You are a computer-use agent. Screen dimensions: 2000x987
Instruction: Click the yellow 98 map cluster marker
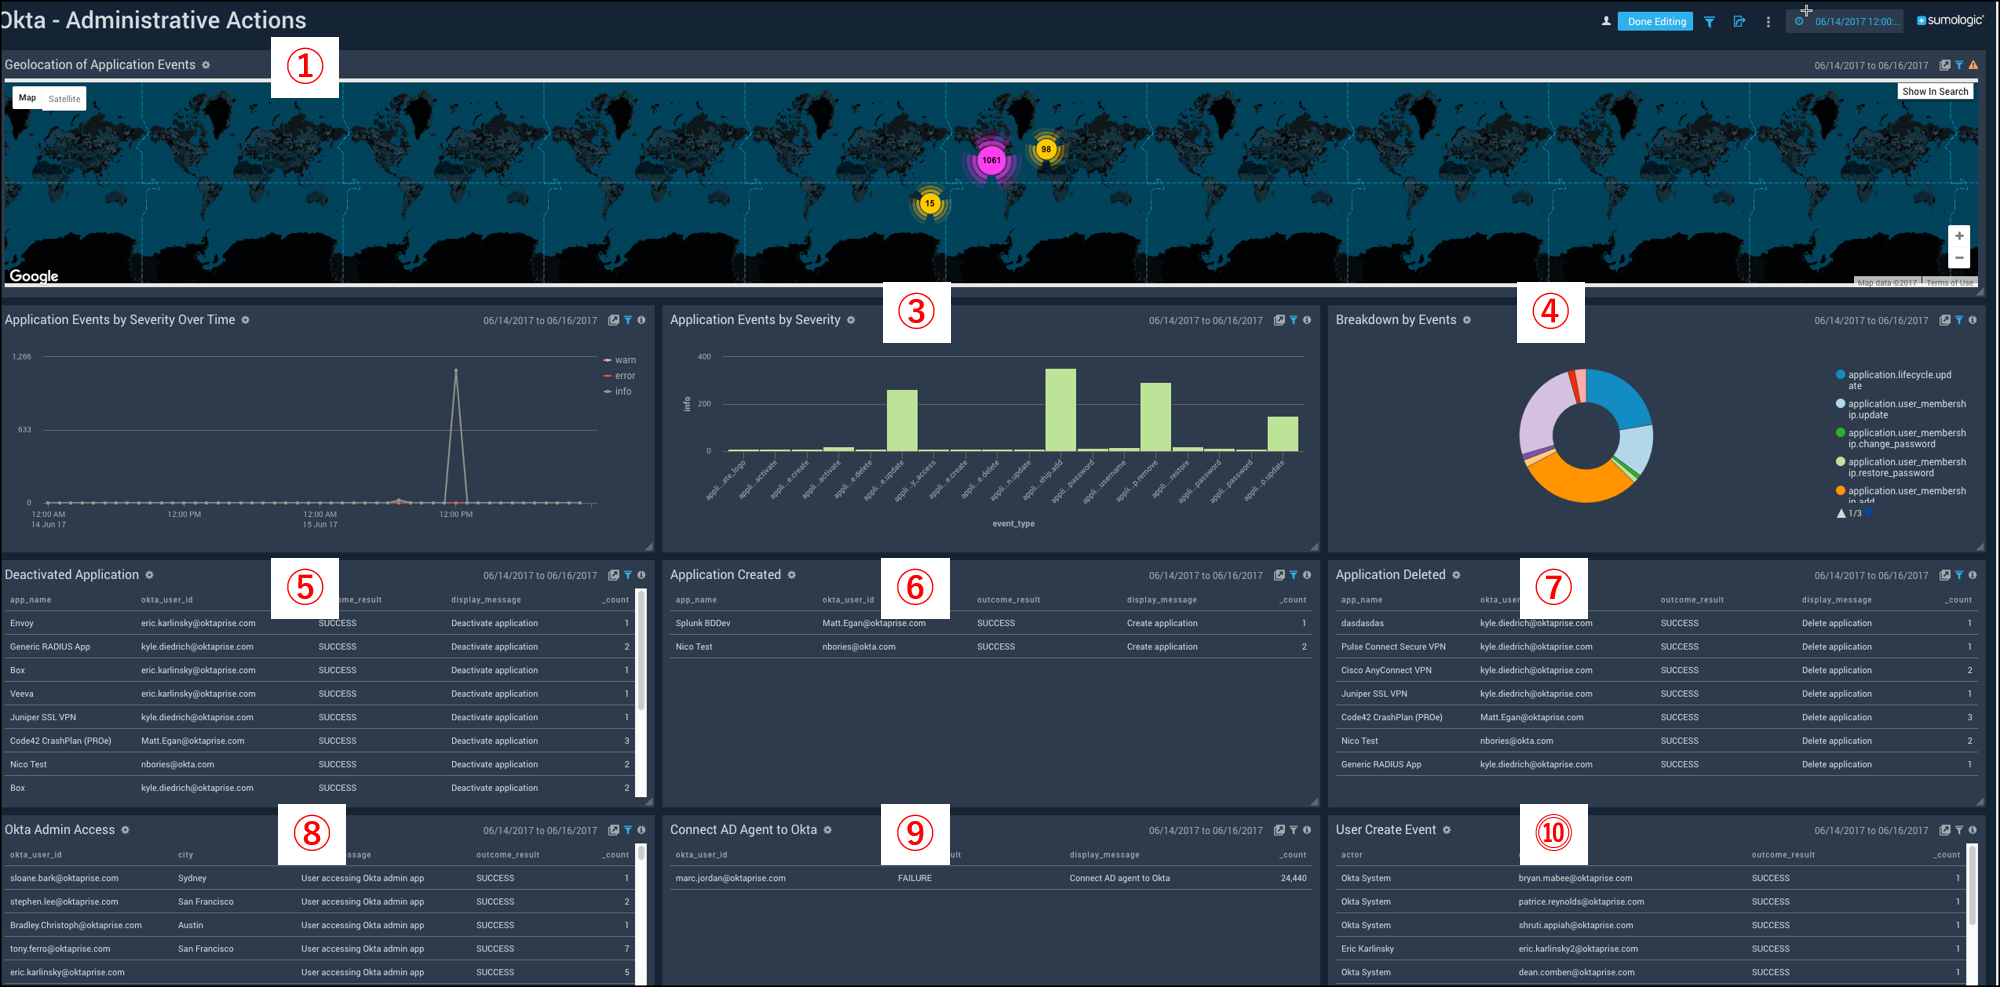[x=1046, y=149]
